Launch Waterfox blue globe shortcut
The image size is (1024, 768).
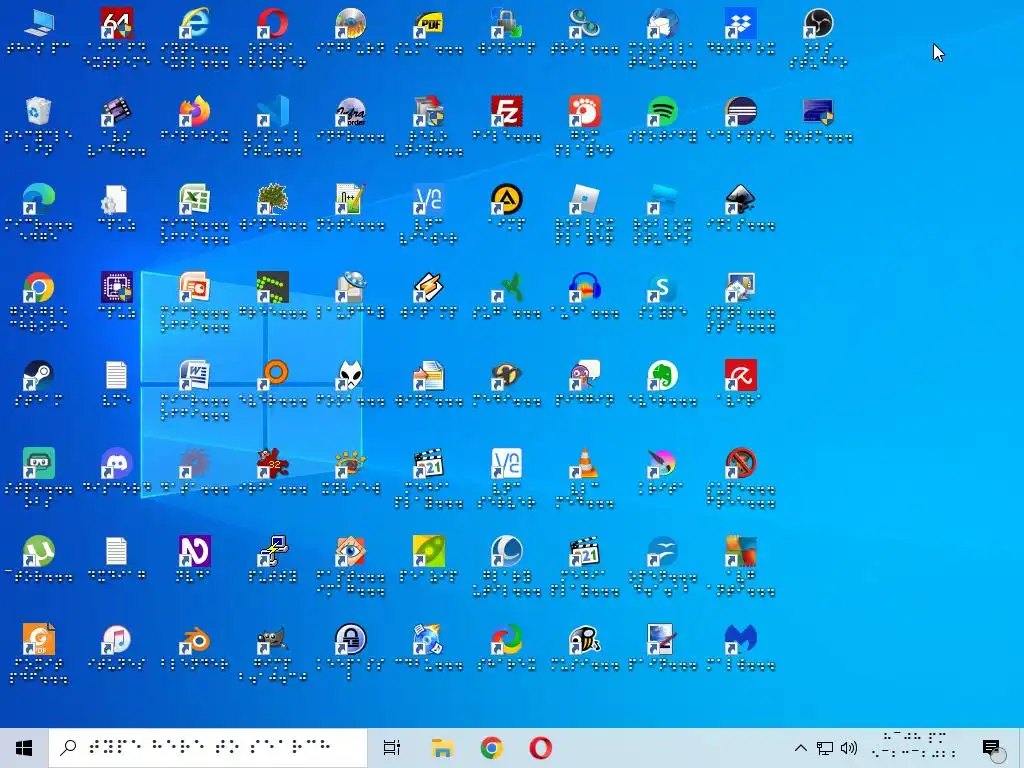[x=507, y=551]
